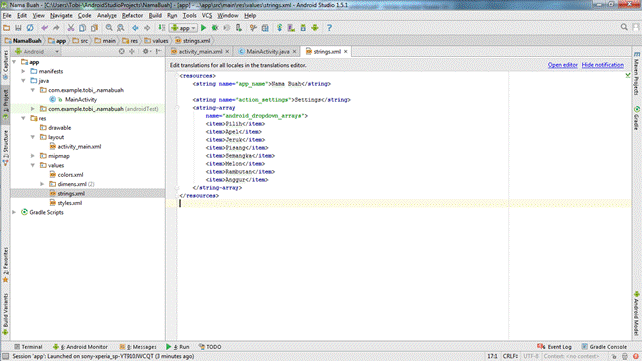Click Hide notification link

pos(603,65)
